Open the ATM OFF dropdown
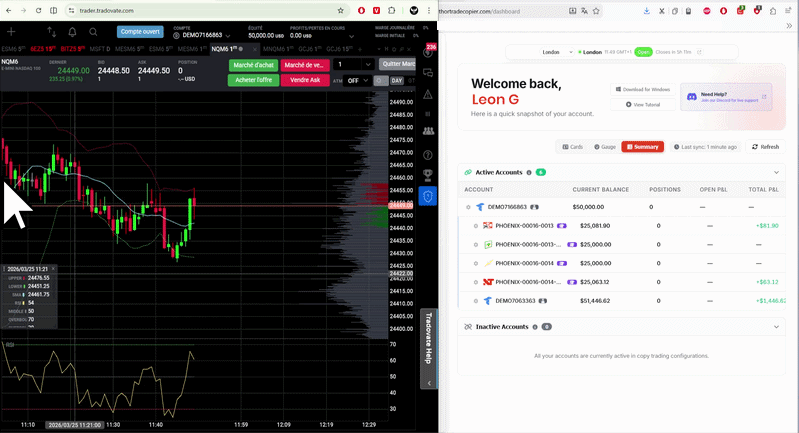Screen dimensions: 799x433 pos(357,81)
